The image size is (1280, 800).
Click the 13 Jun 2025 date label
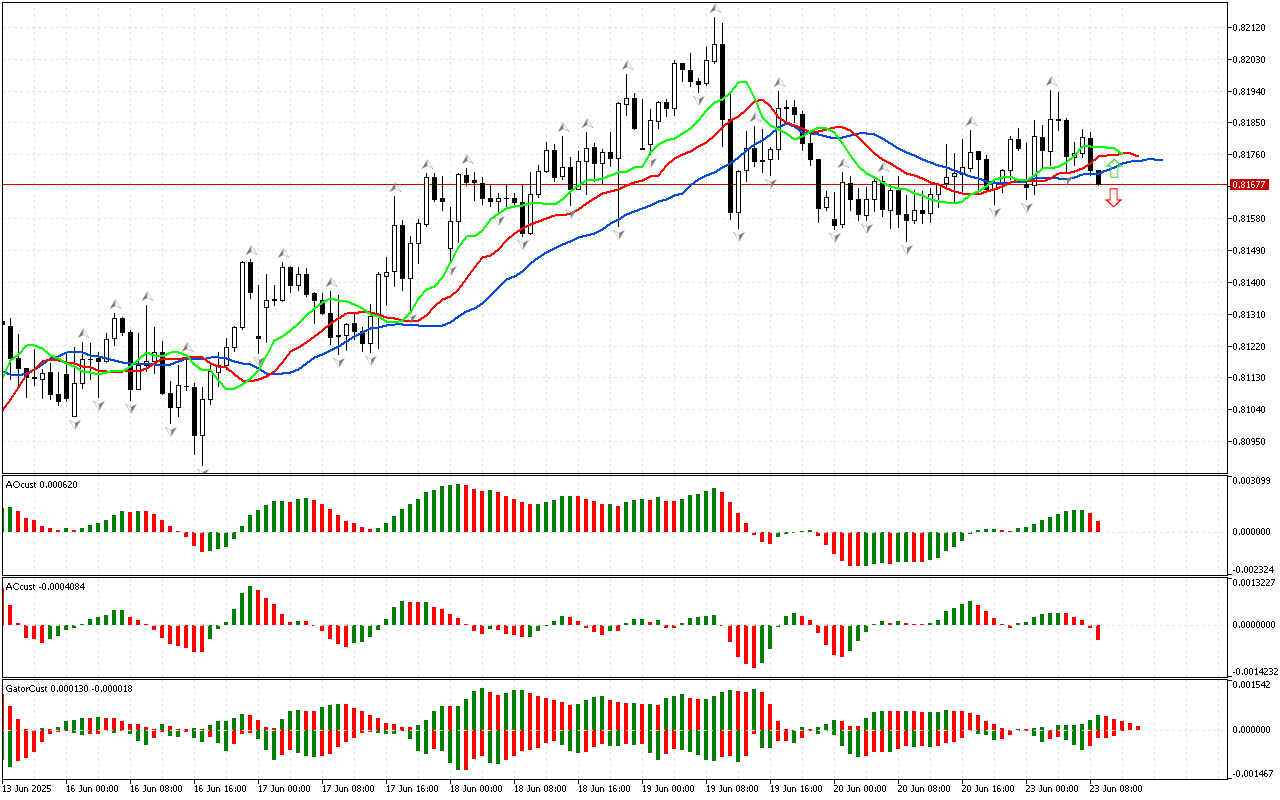click(x=29, y=789)
